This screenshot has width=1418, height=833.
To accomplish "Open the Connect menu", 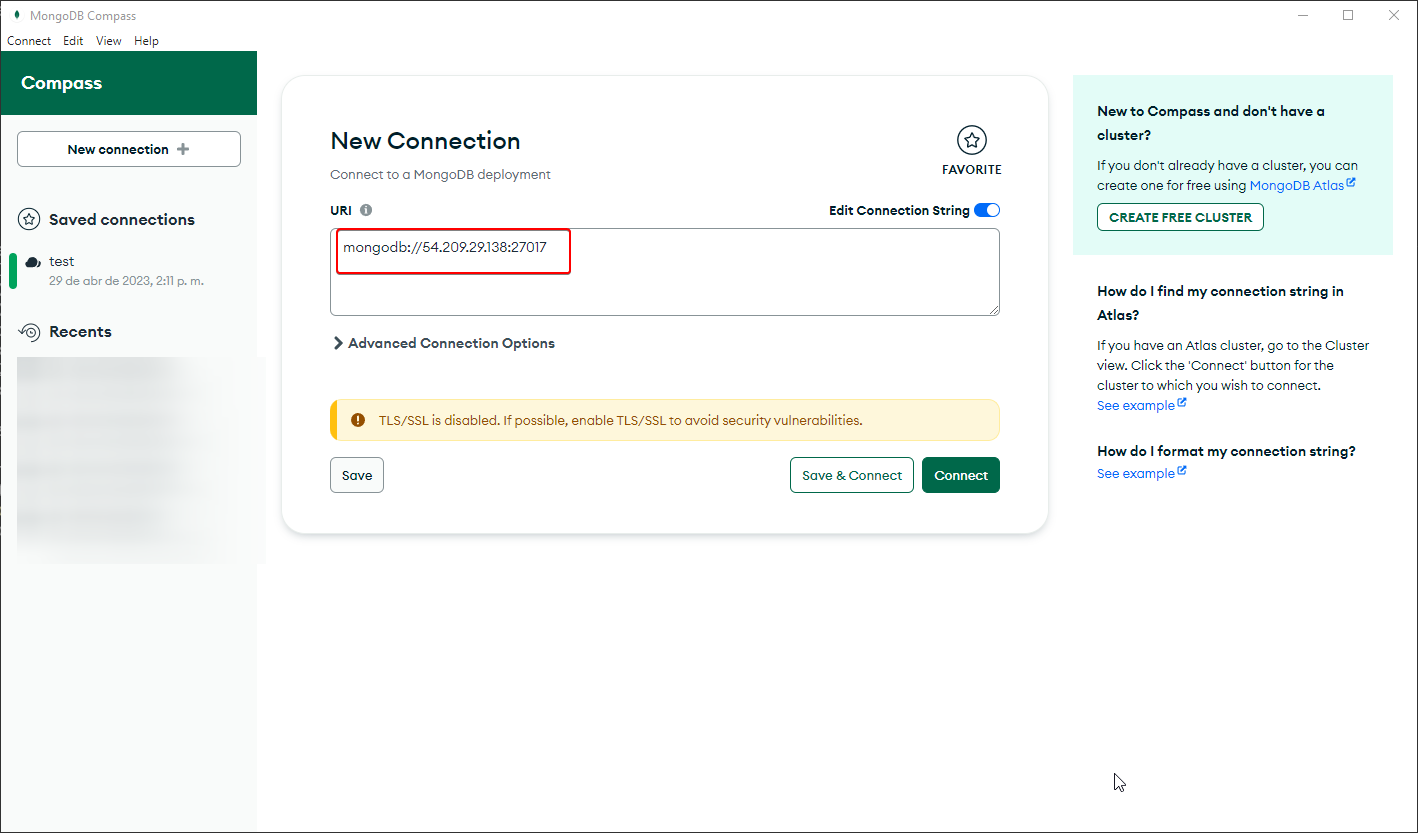I will click(x=29, y=41).
